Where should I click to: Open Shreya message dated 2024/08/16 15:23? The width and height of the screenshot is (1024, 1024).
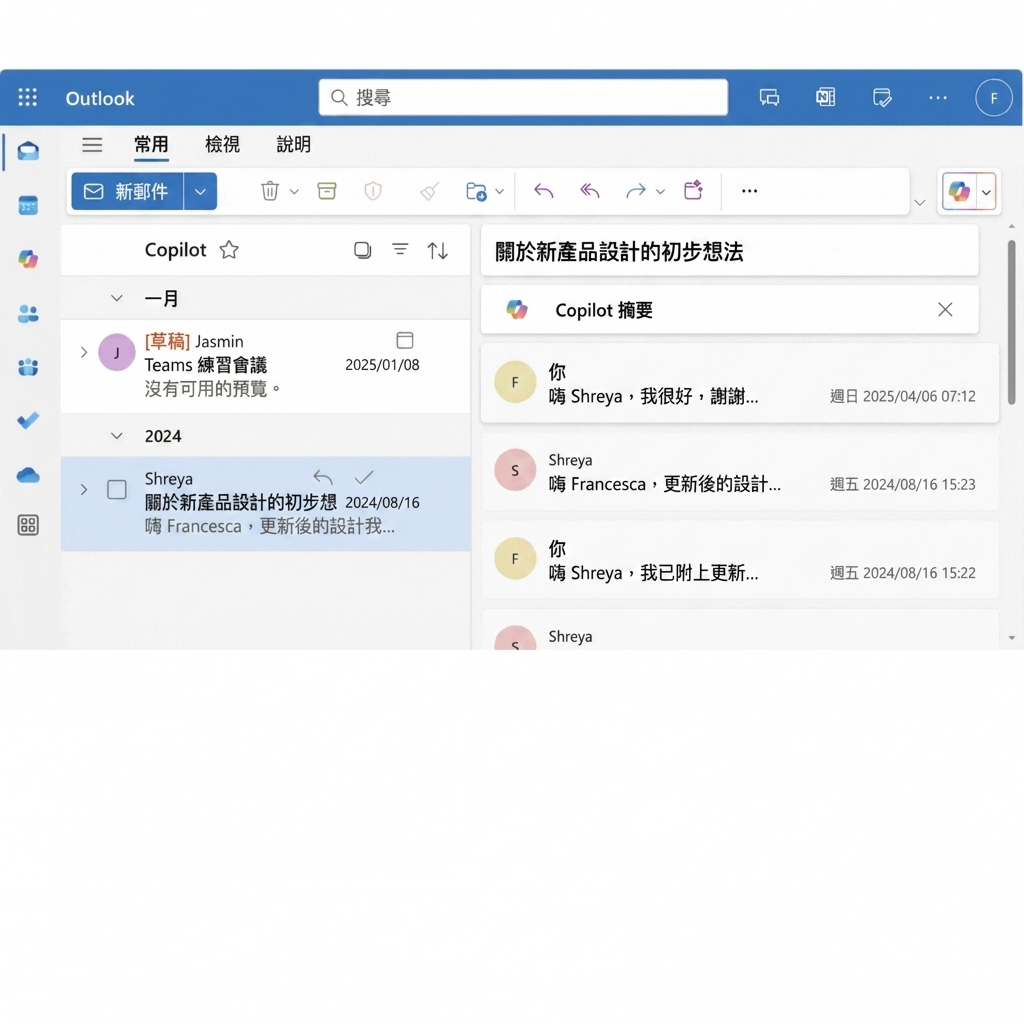coord(740,471)
